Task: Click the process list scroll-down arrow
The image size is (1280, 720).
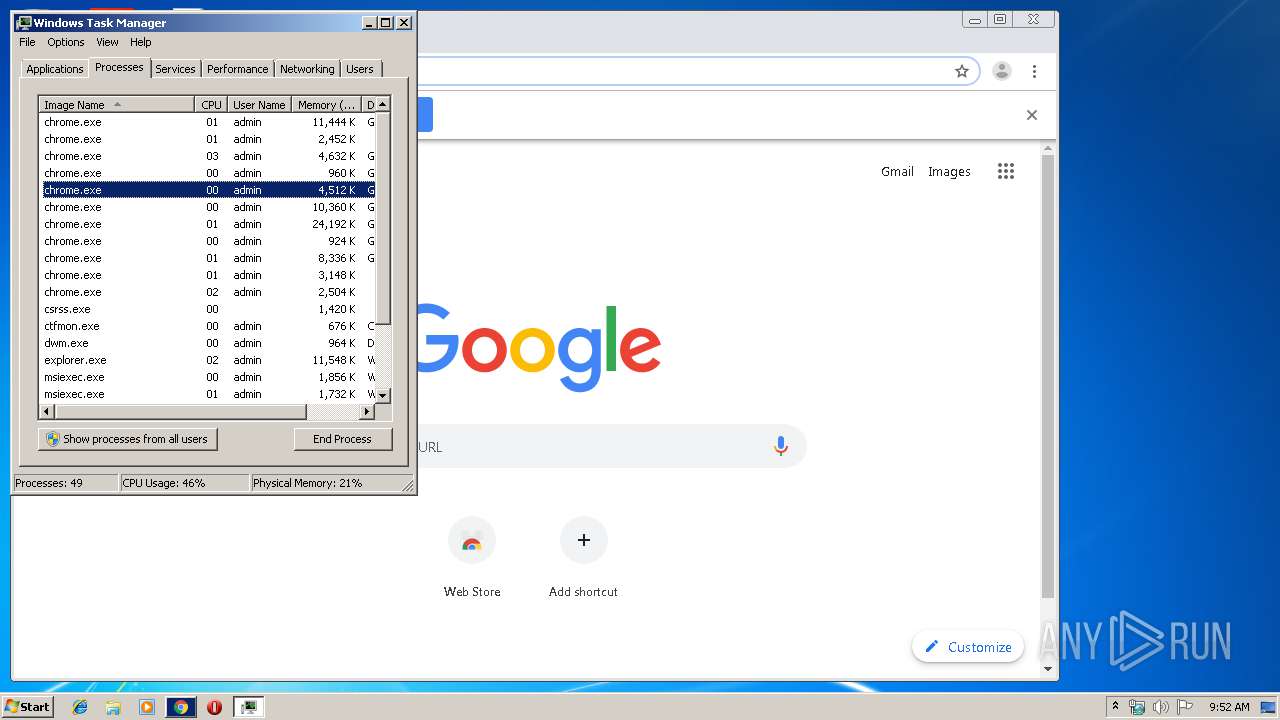Action: pos(383,396)
